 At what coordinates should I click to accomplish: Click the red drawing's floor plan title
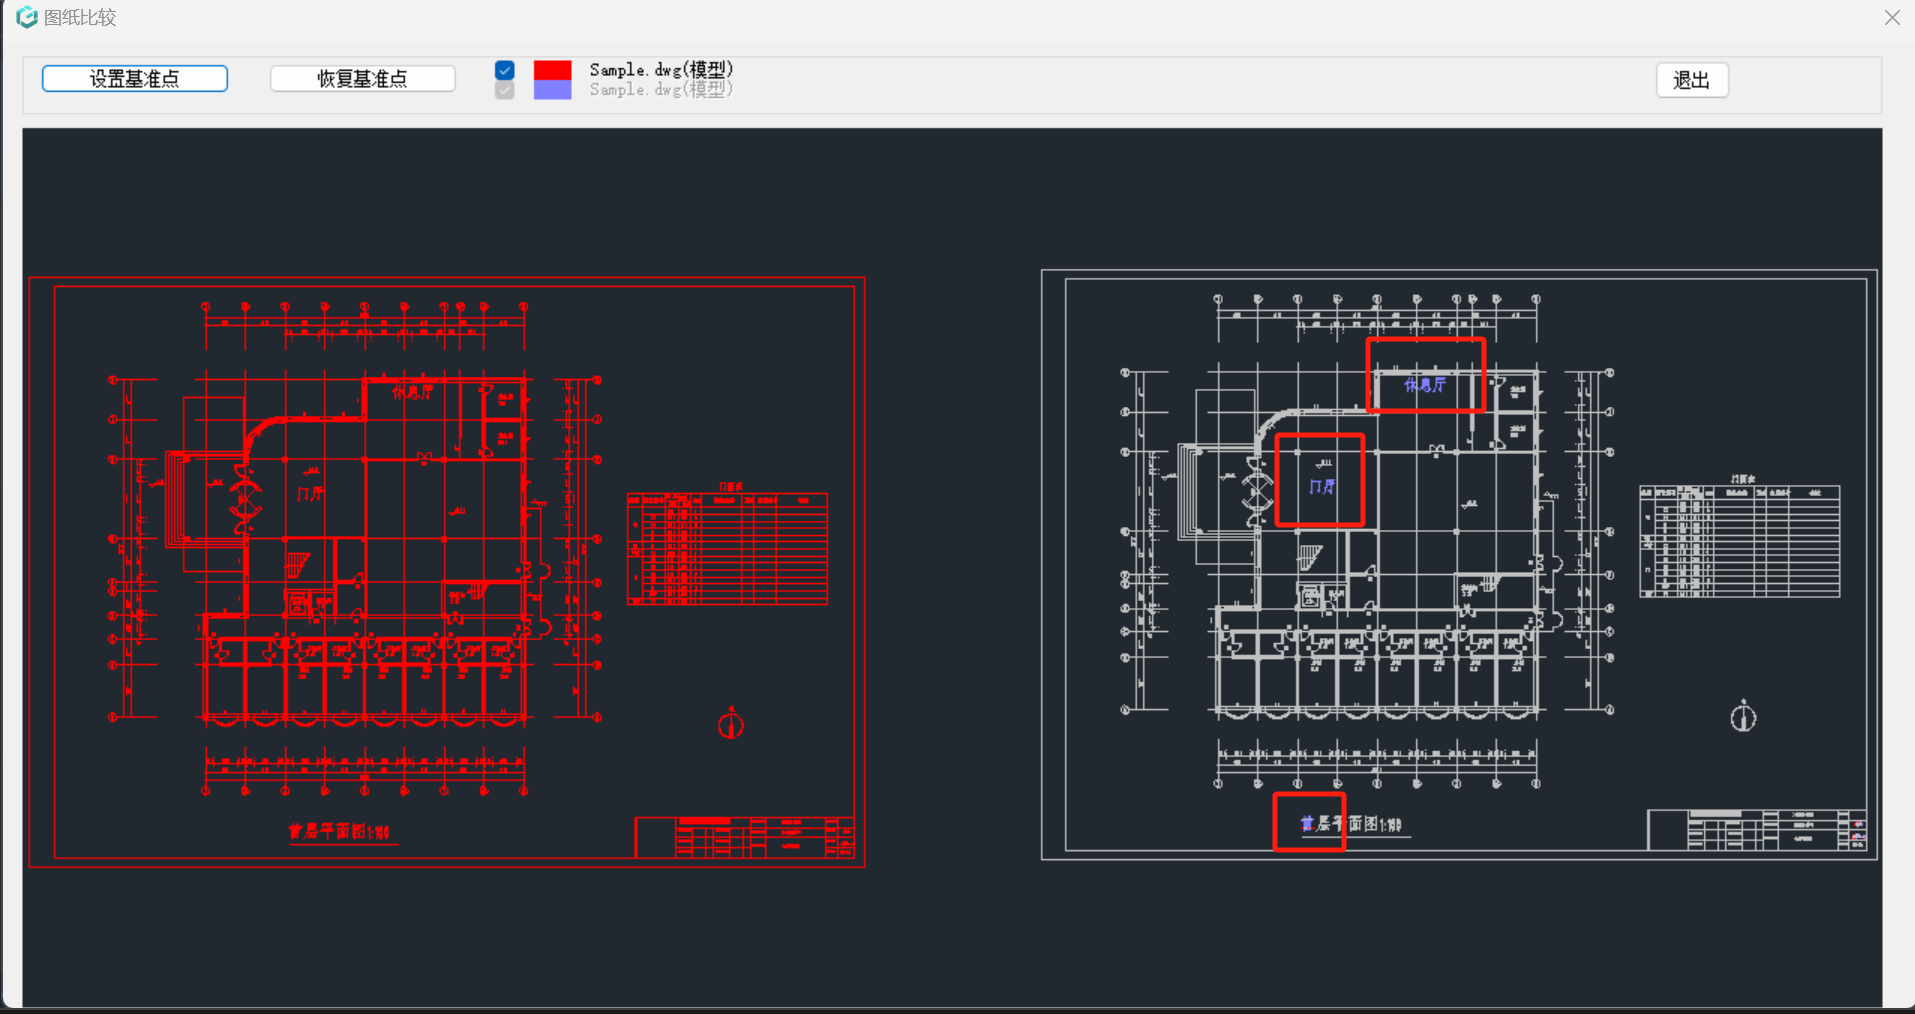coord(340,831)
